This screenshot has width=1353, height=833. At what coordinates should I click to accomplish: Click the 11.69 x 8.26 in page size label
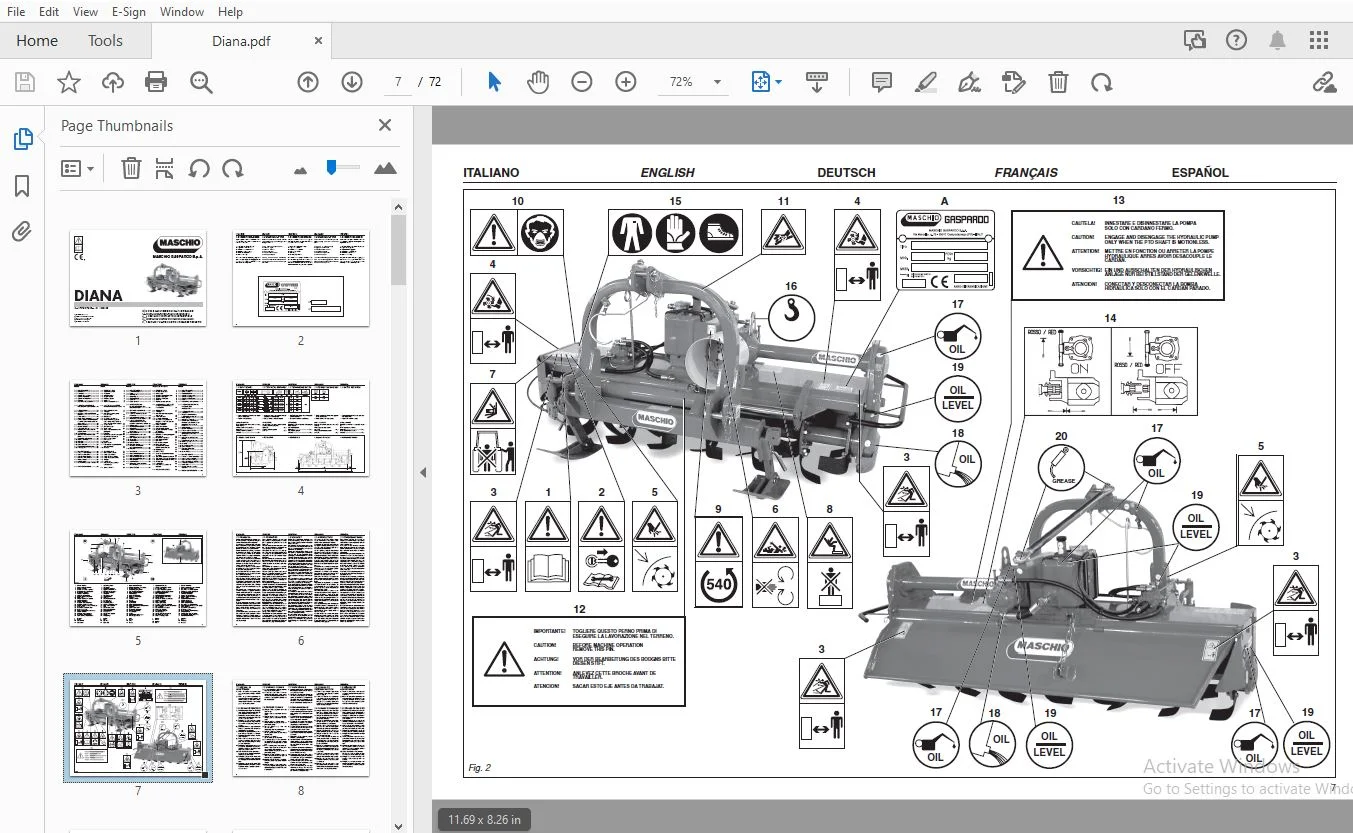click(x=484, y=820)
